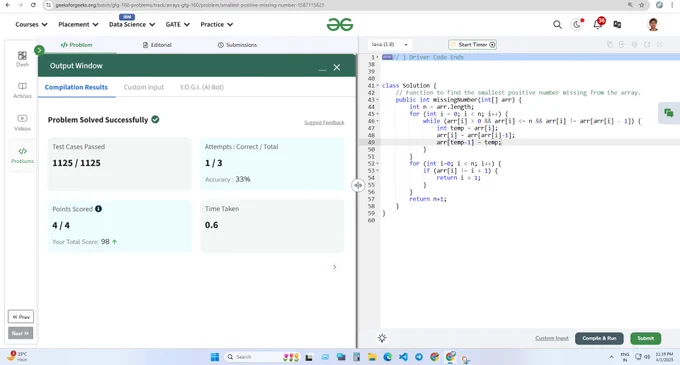Viewport: 680px width, 365px height.
Task: Open Microsoft Edge from the taskbar
Action: [388, 357]
